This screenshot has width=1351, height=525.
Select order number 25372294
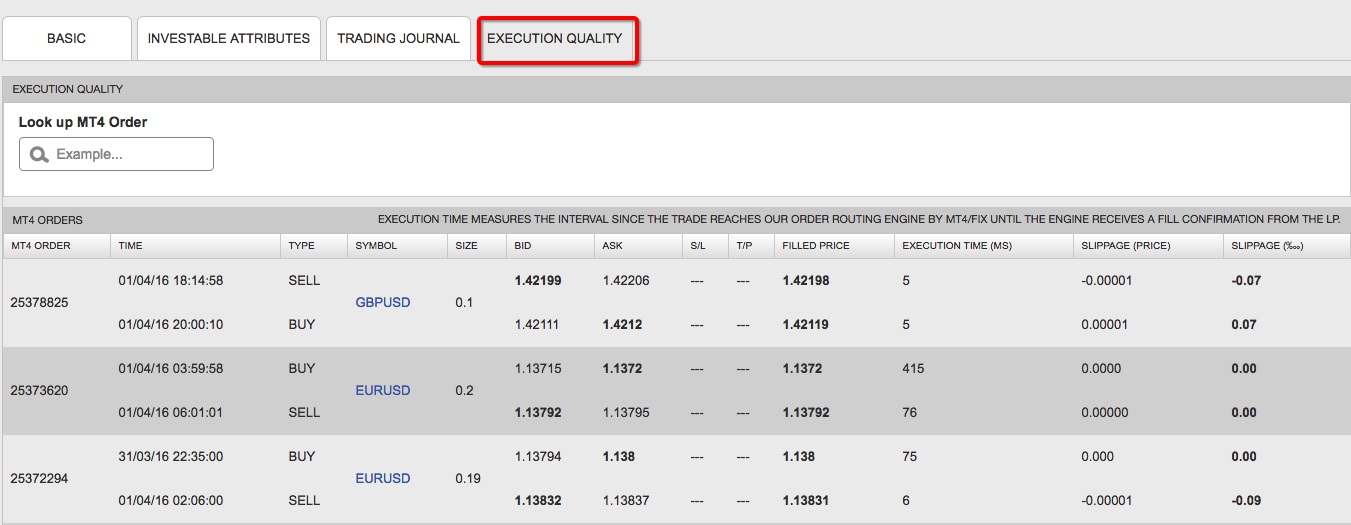coord(40,478)
